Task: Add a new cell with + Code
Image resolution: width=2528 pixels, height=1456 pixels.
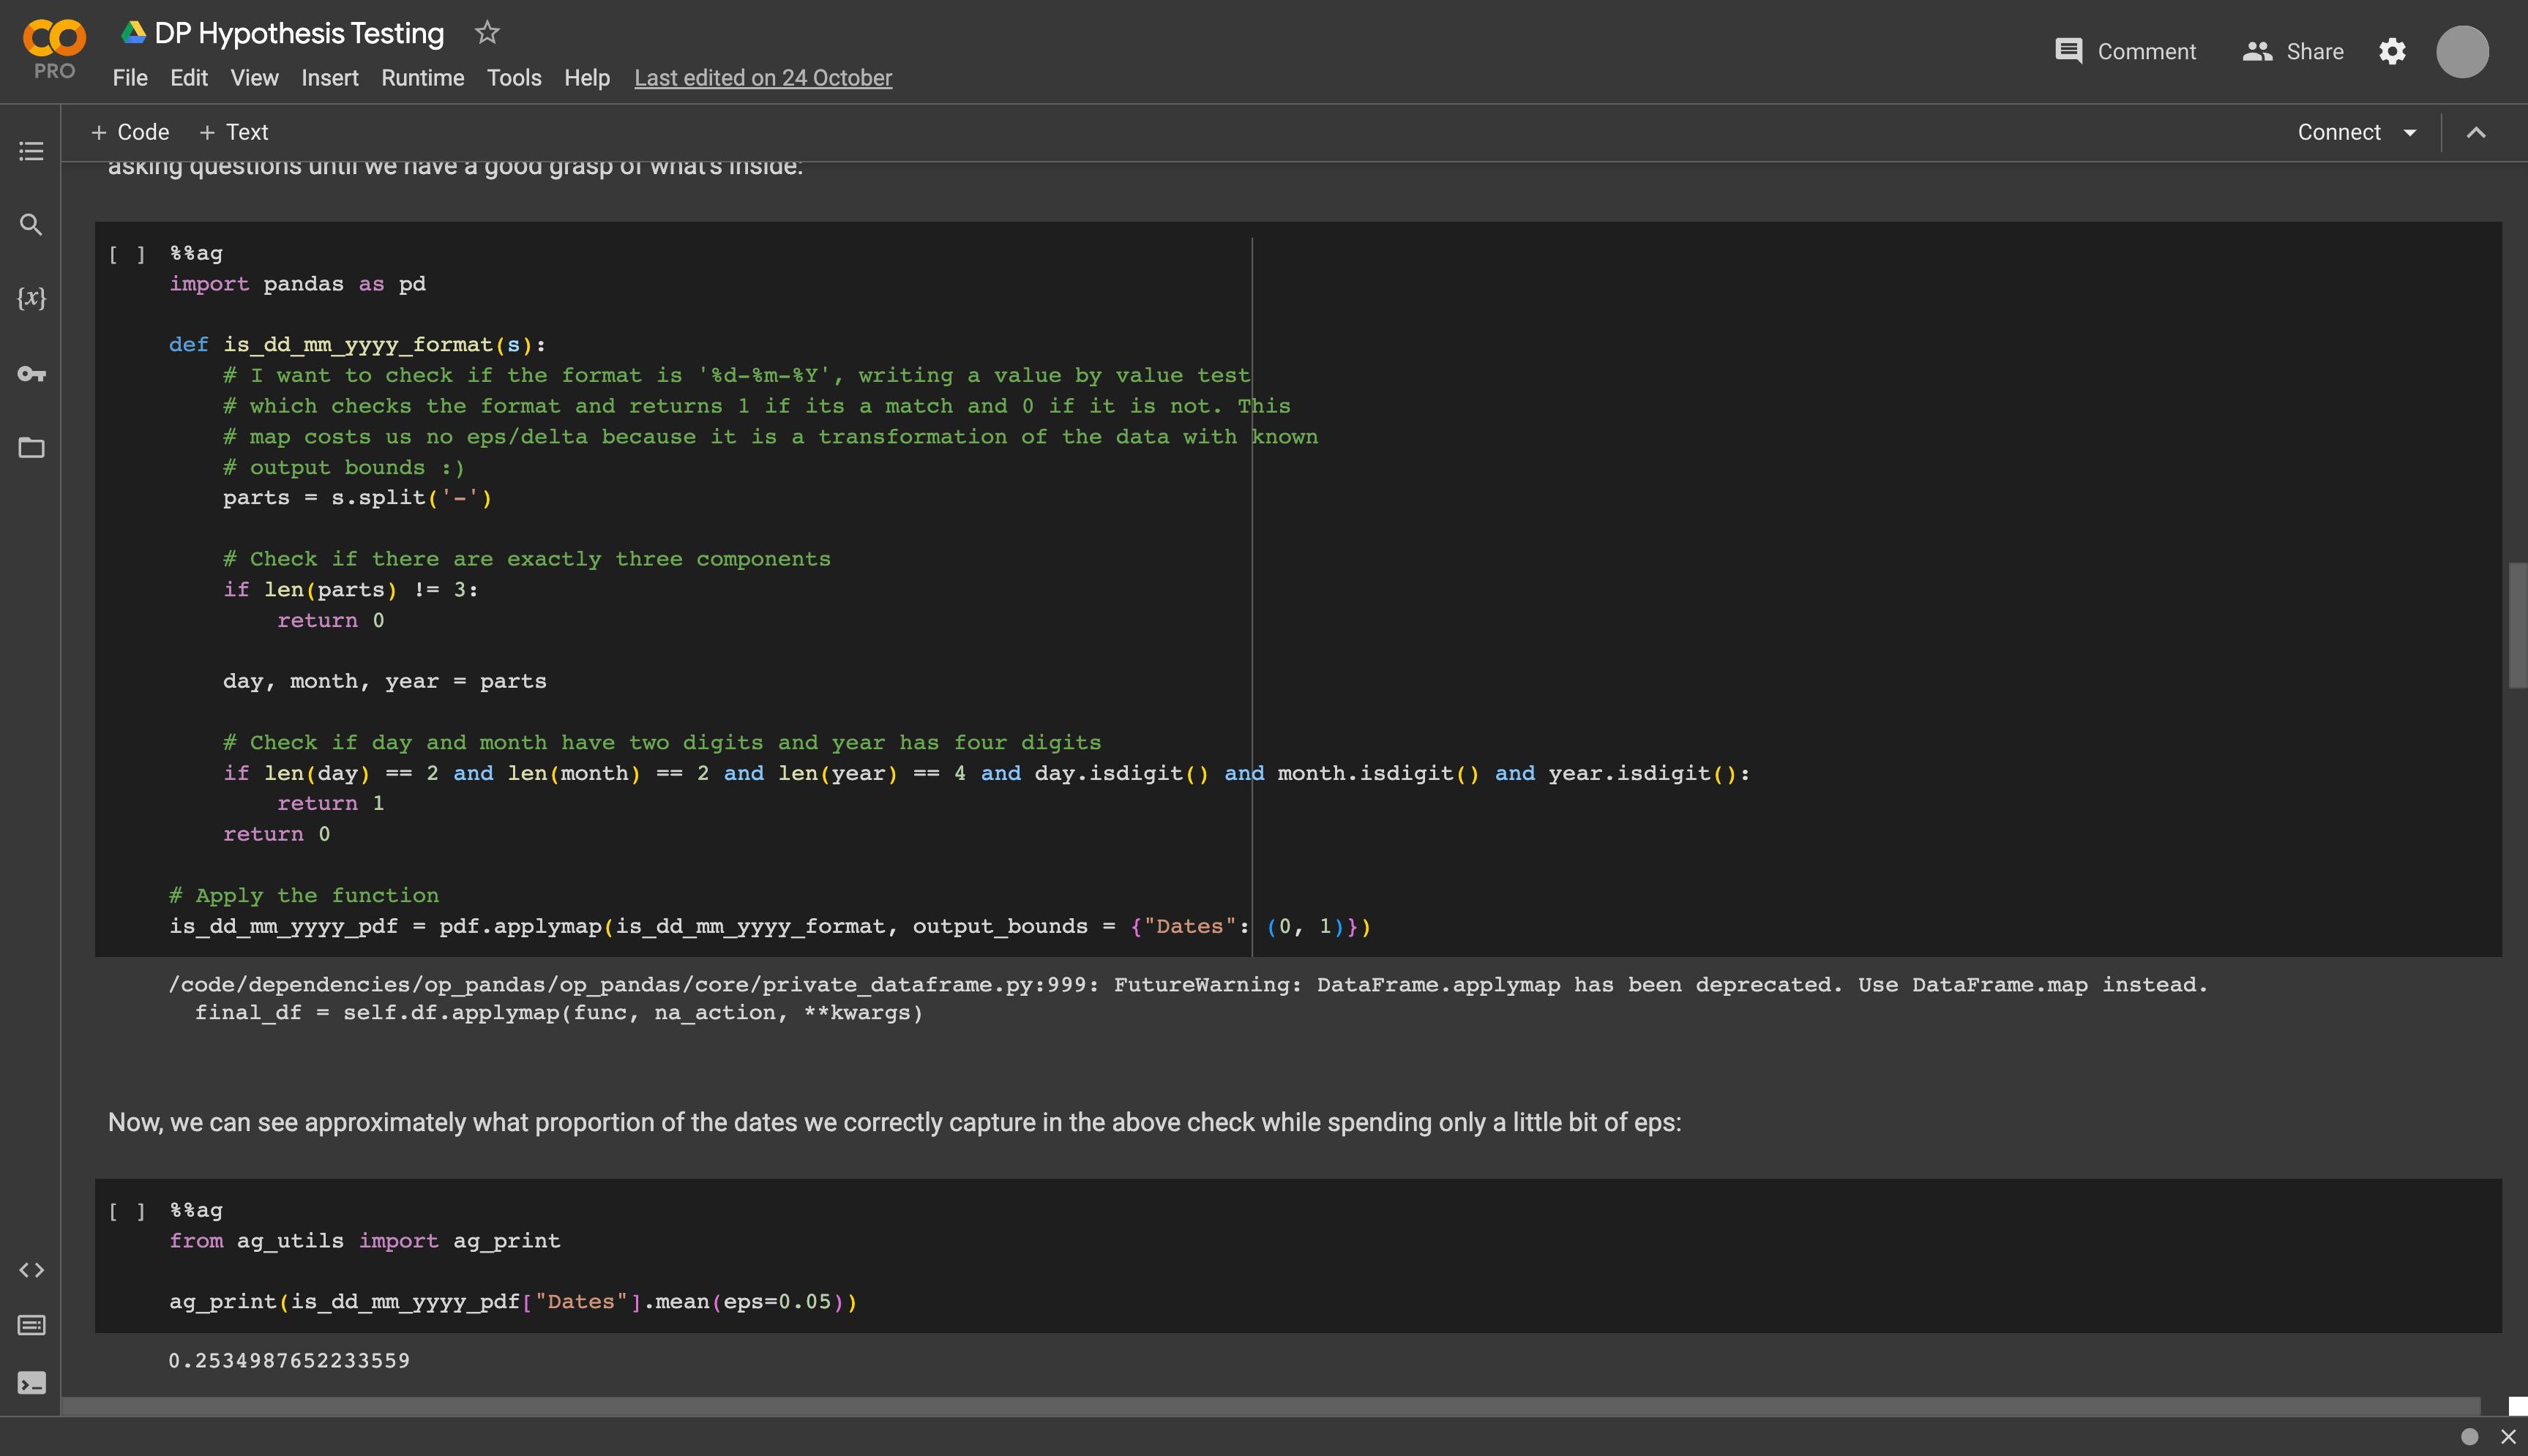Action: [x=130, y=132]
